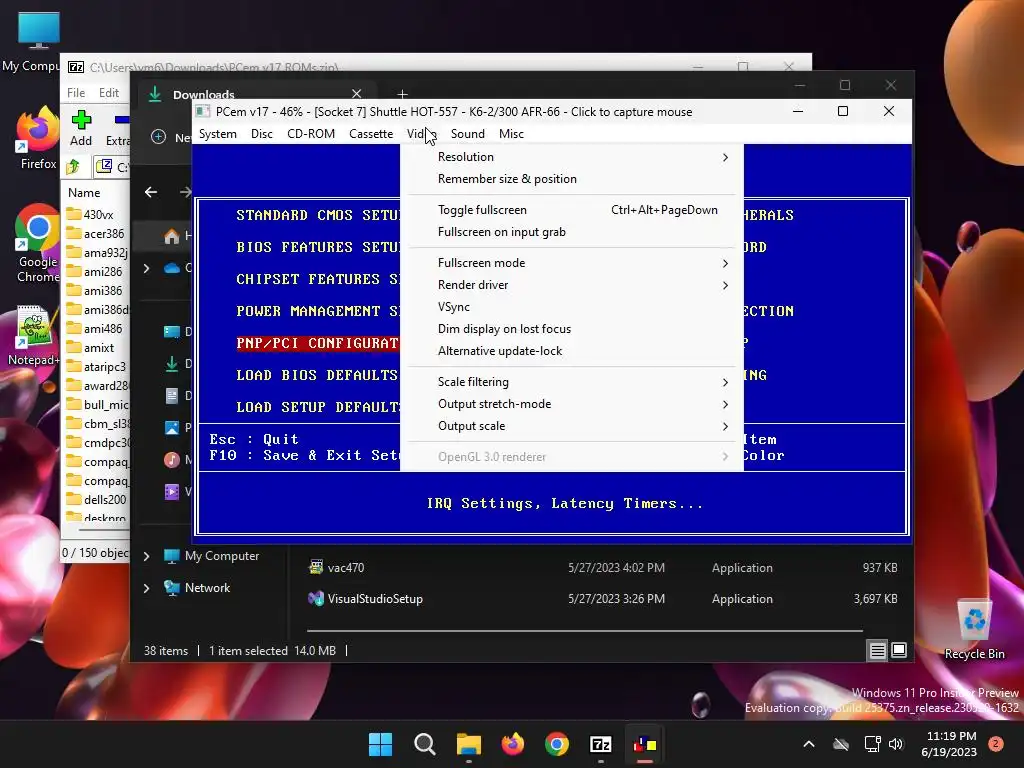The image size is (1024, 768).
Task: Open a new tab in File Explorer
Action: [402, 95]
